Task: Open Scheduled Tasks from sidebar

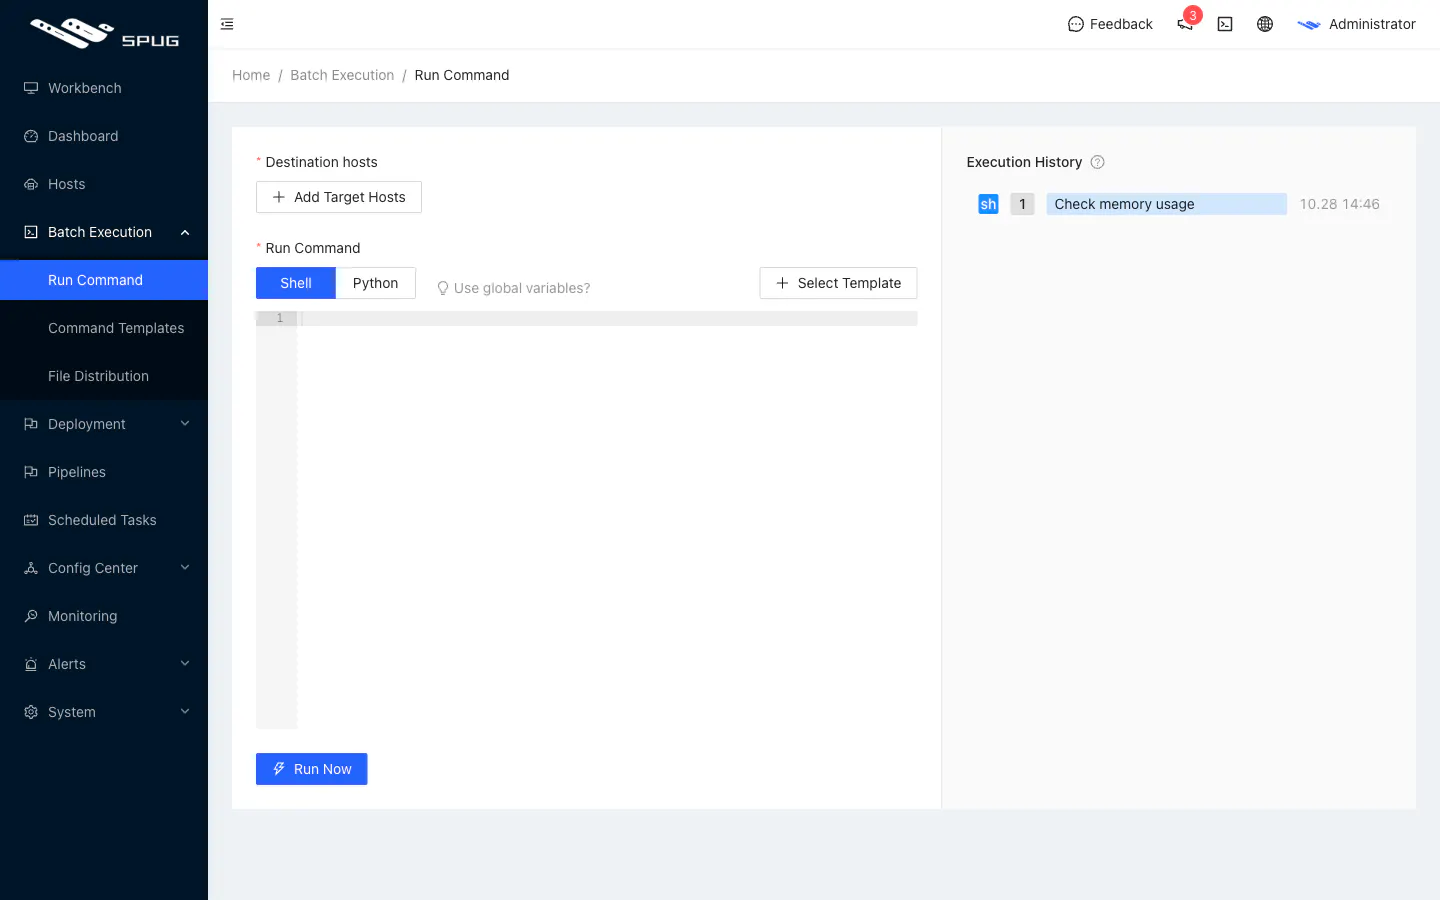Action: (104, 520)
